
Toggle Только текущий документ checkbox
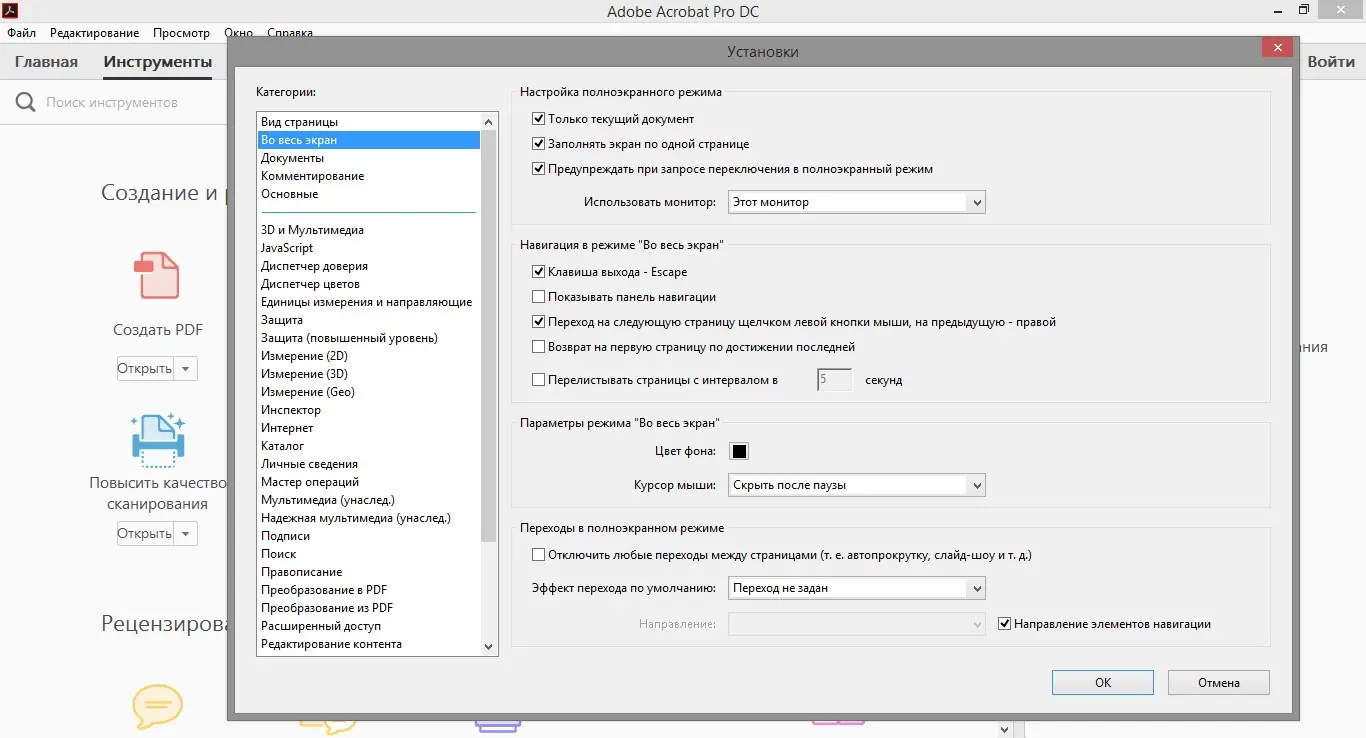pos(539,119)
